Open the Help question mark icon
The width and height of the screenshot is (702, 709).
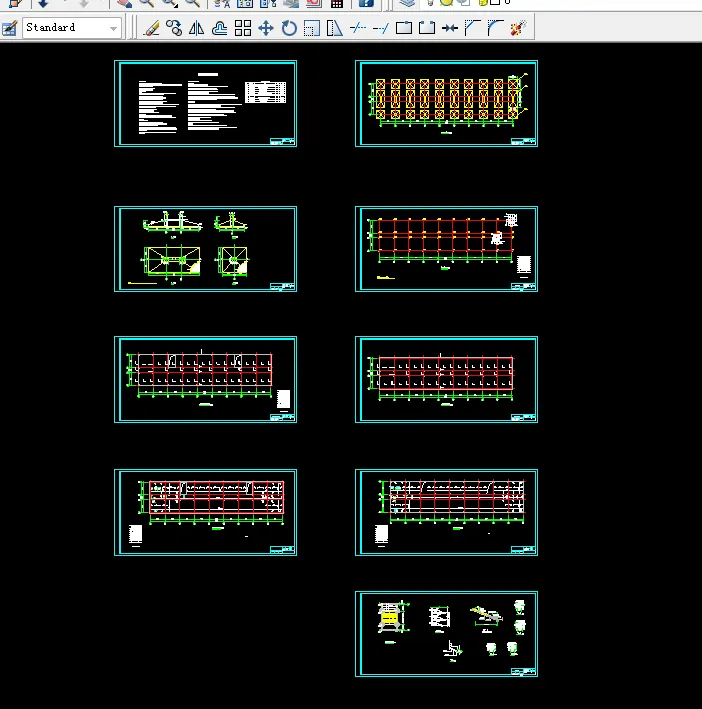tap(366, 4)
